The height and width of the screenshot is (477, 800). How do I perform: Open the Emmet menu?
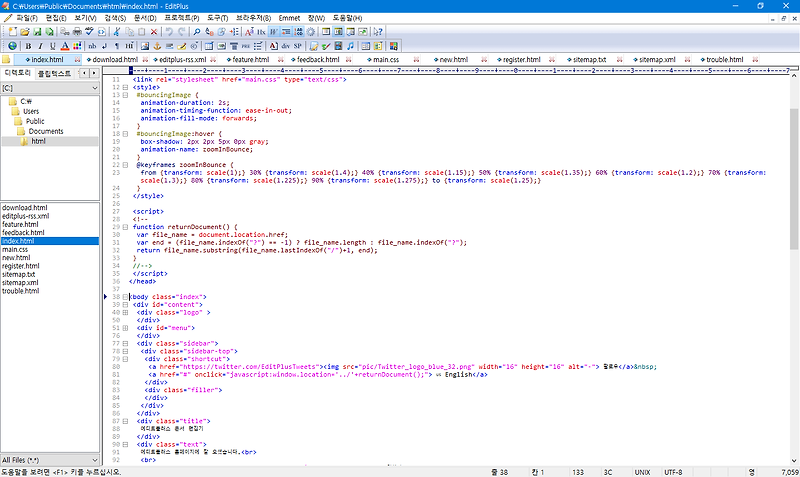click(290, 18)
